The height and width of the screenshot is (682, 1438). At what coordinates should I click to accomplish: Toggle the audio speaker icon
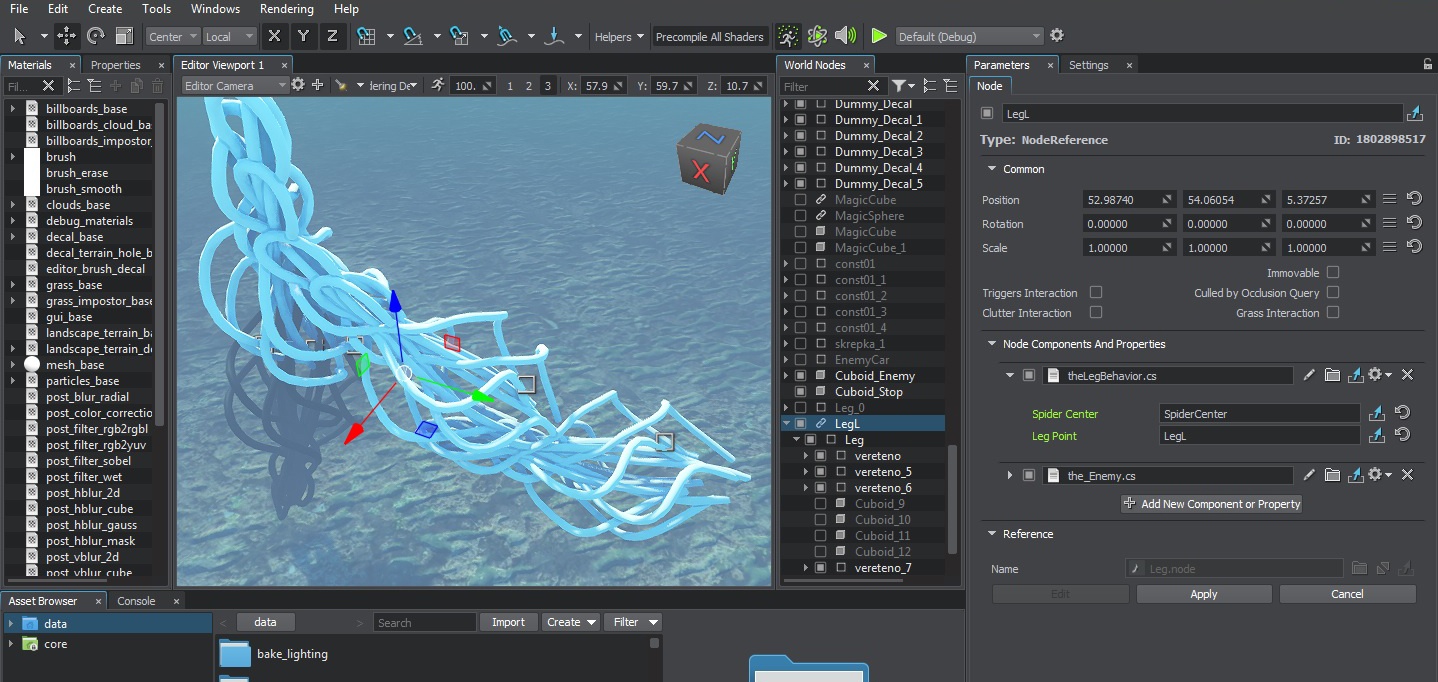click(846, 36)
